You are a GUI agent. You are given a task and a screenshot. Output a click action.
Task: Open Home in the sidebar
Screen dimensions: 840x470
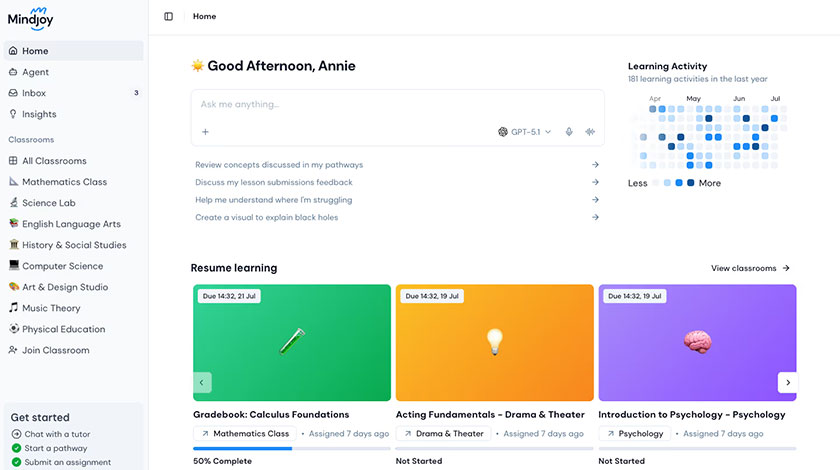[73, 51]
